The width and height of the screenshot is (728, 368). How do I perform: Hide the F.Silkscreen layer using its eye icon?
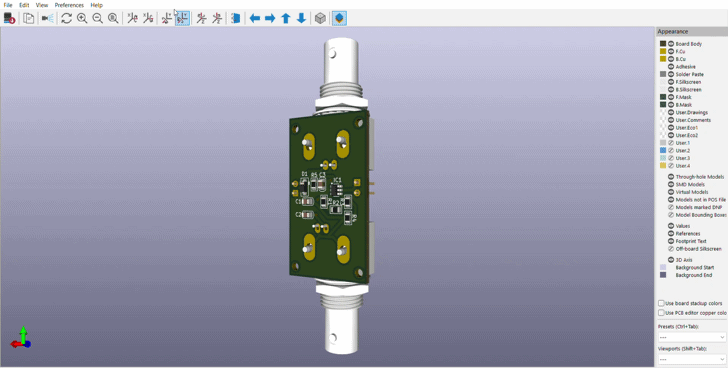coord(671,82)
